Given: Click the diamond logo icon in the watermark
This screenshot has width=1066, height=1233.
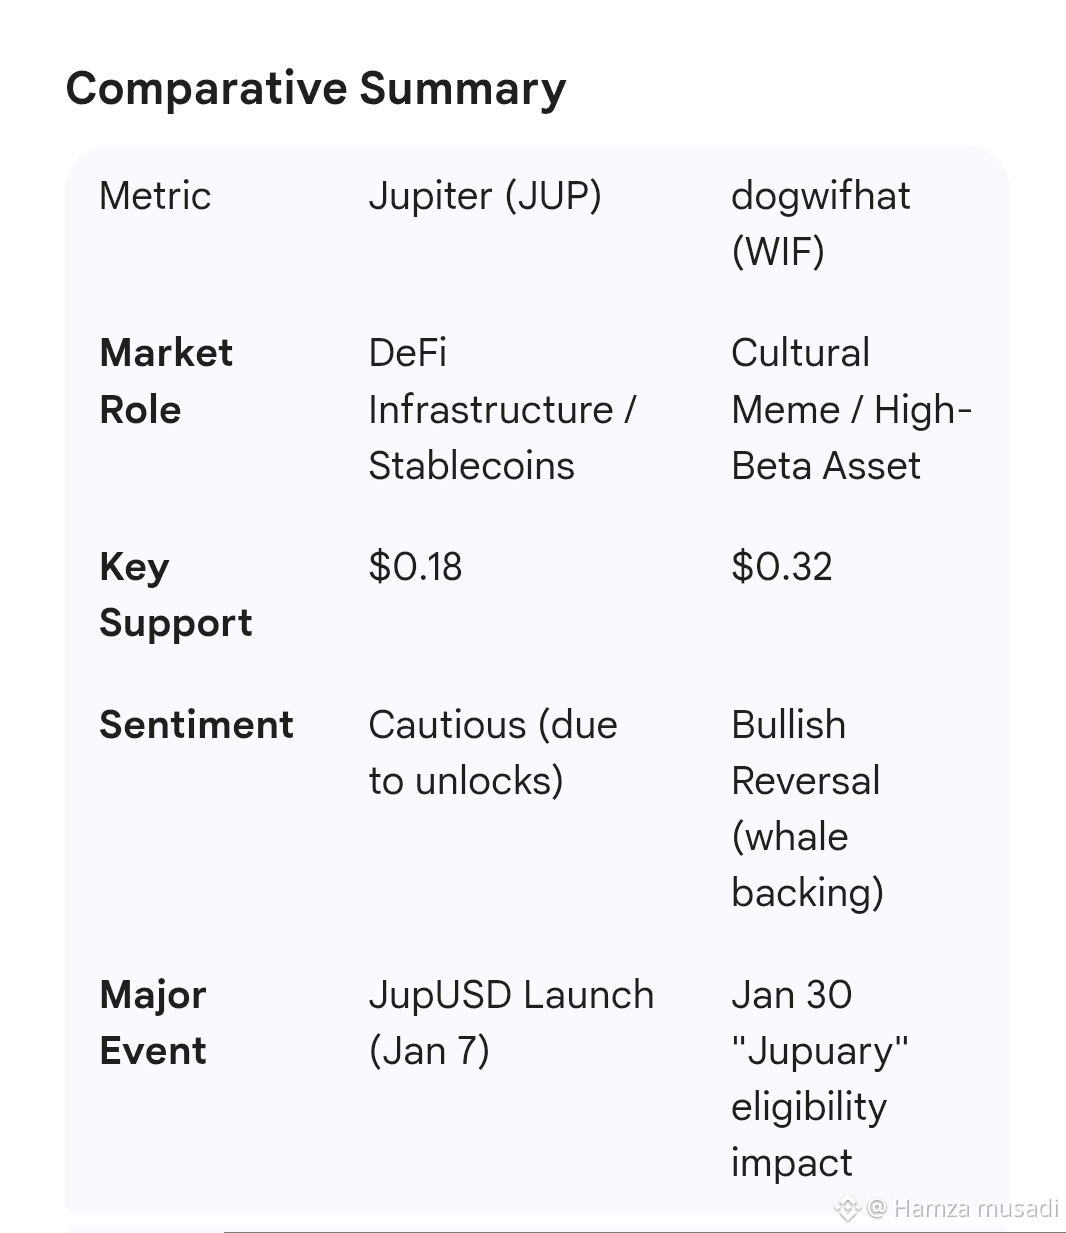Looking at the screenshot, I should [x=847, y=1208].
